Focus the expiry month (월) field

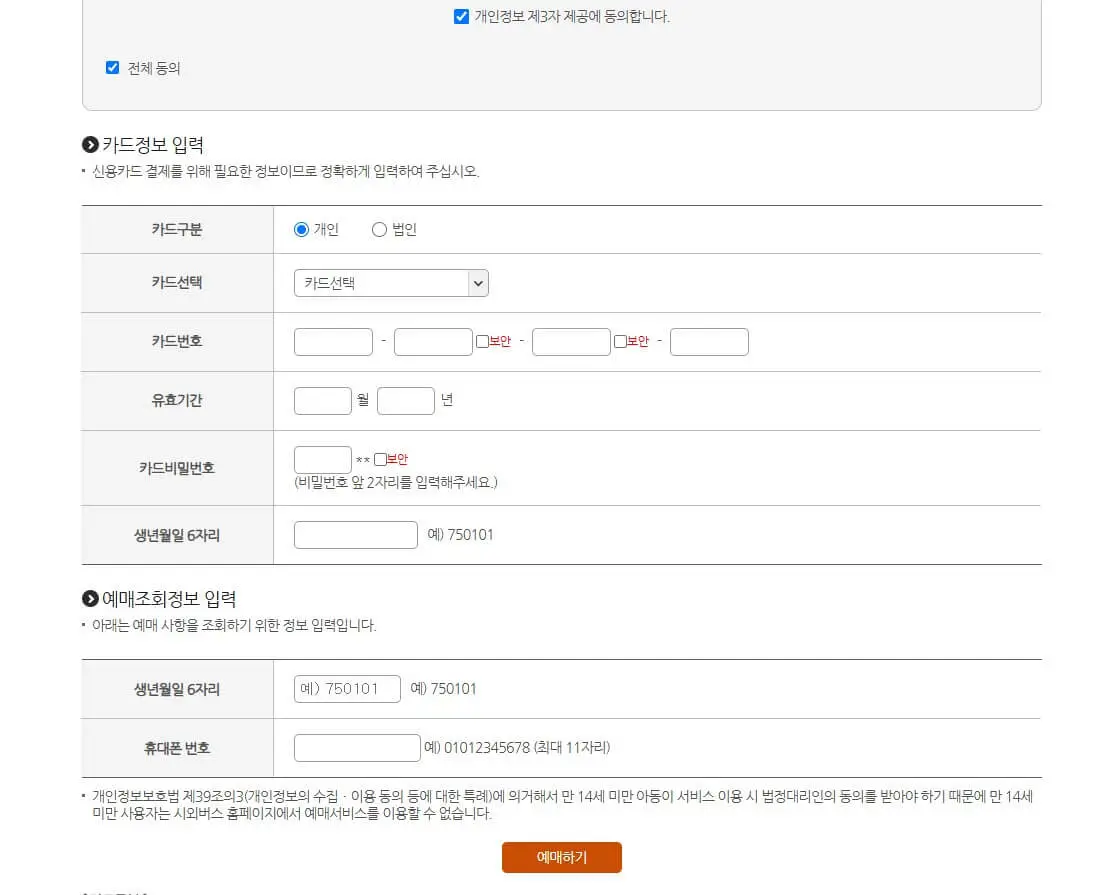[323, 401]
